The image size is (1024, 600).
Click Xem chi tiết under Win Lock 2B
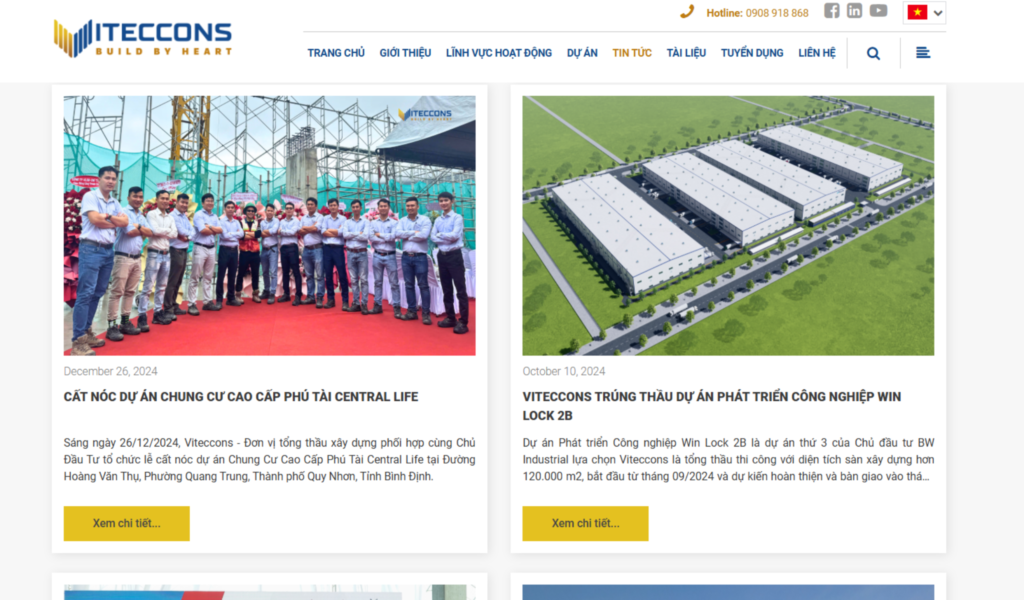(585, 524)
